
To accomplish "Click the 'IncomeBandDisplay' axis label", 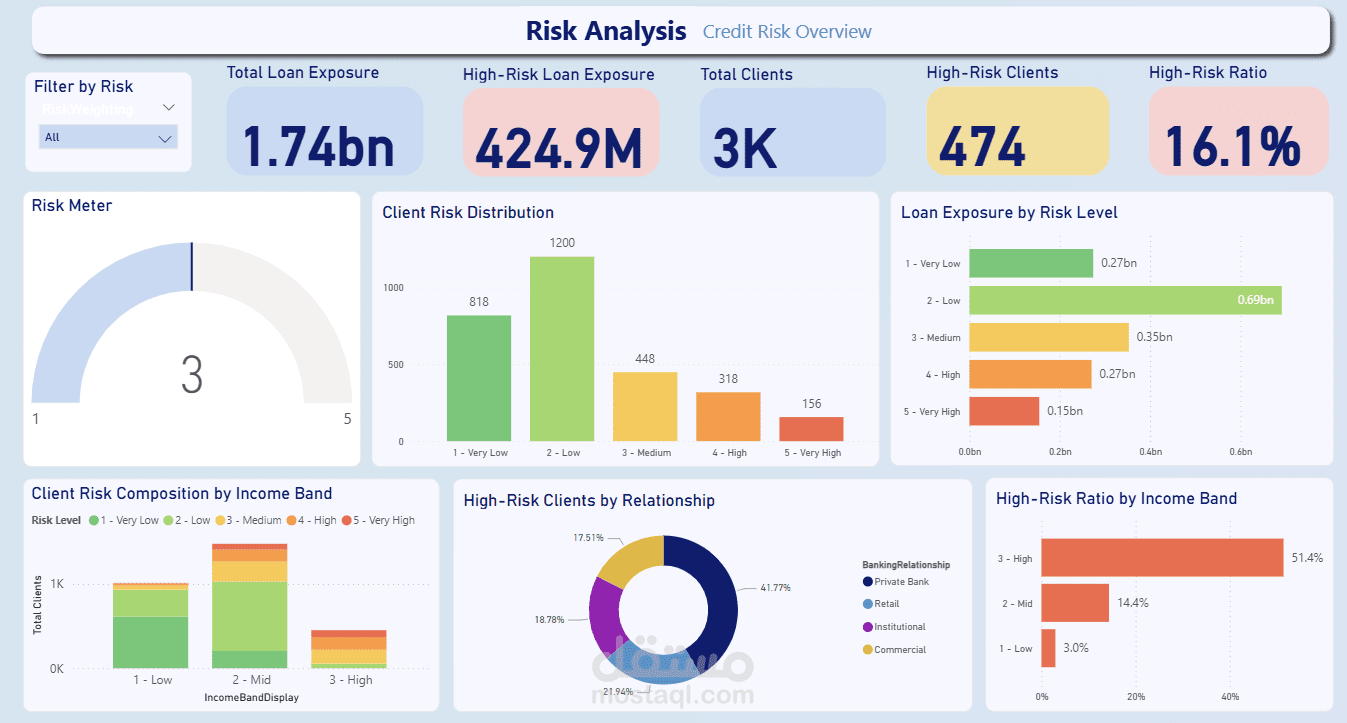I will pyautogui.click(x=251, y=697).
